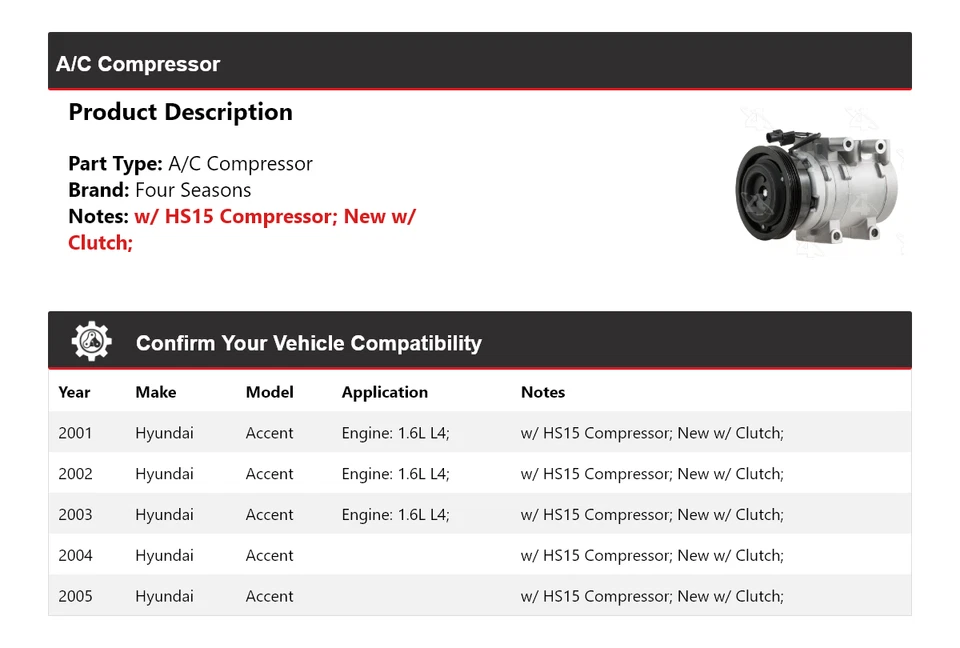
Task: Click the 2005 row notes text
Action: [x=652, y=596]
